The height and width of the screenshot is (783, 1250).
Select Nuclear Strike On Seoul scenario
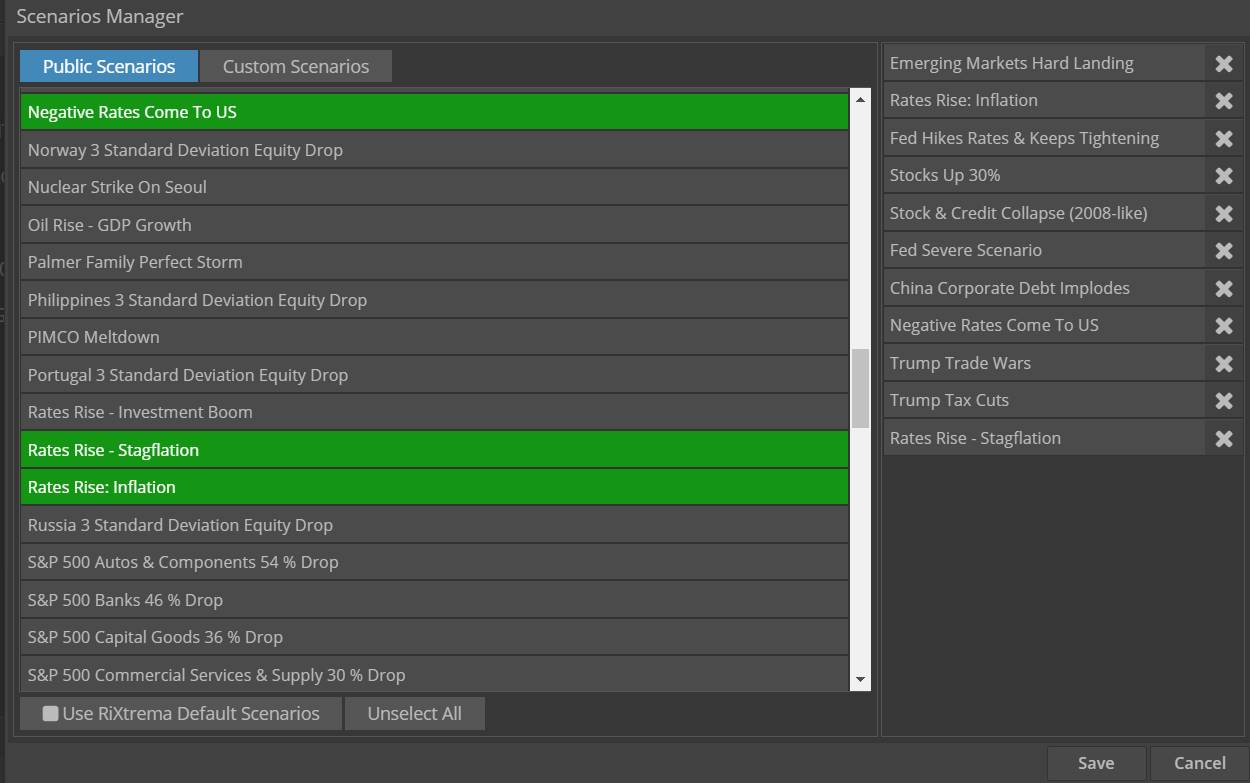pos(434,187)
